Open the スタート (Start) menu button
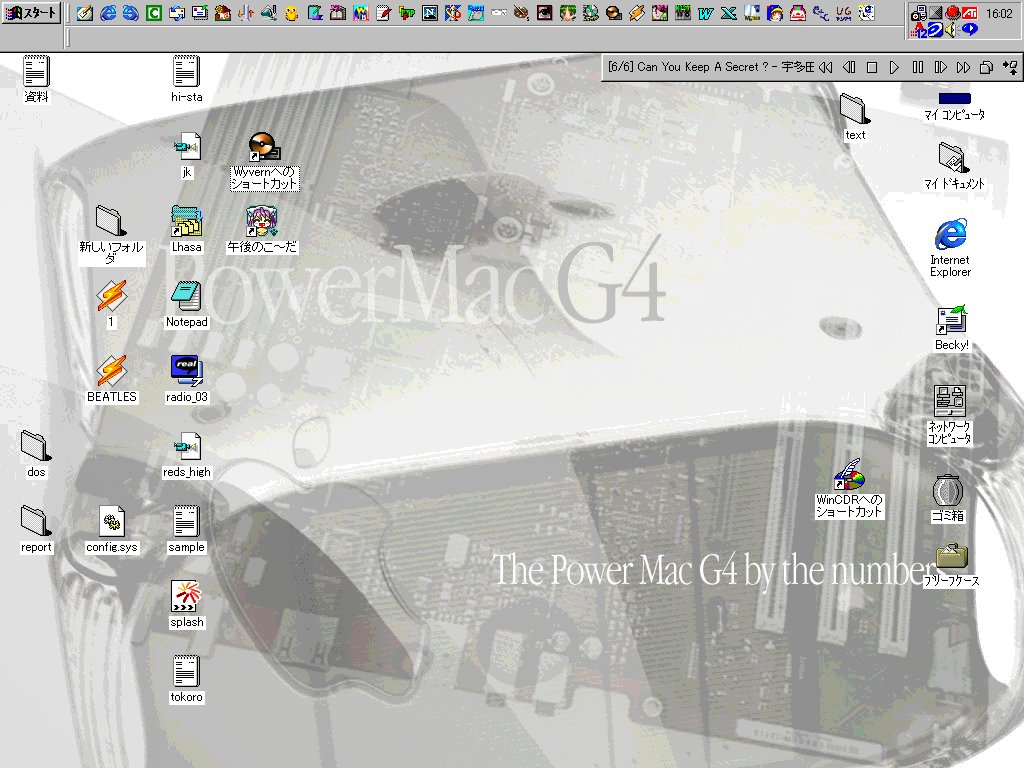The width and height of the screenshot is (1024, 768). click(x=30, y=13)
